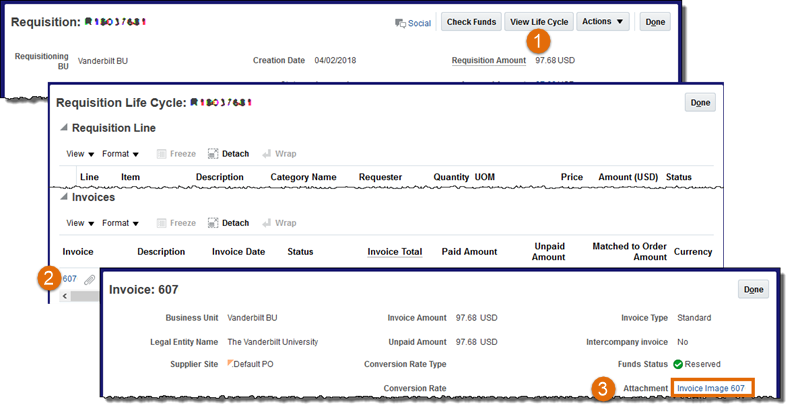Click the Category Name column header

[x=303, y=177]
